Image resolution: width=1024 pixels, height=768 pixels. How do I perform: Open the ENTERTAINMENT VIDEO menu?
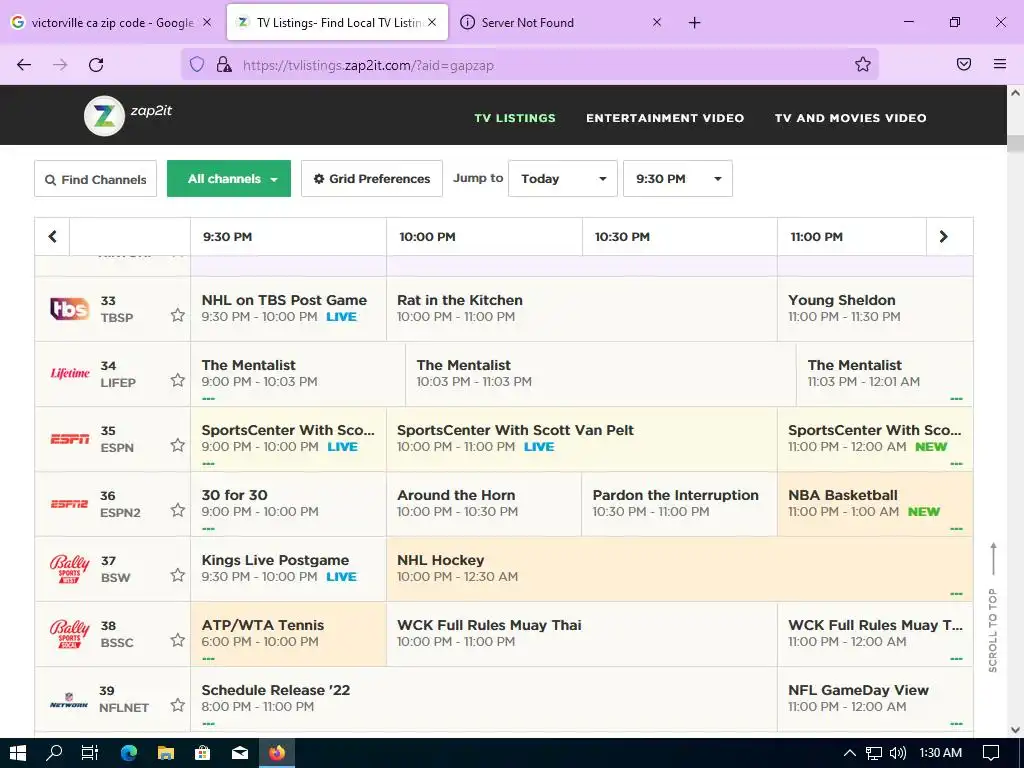[x=665, y=118]
